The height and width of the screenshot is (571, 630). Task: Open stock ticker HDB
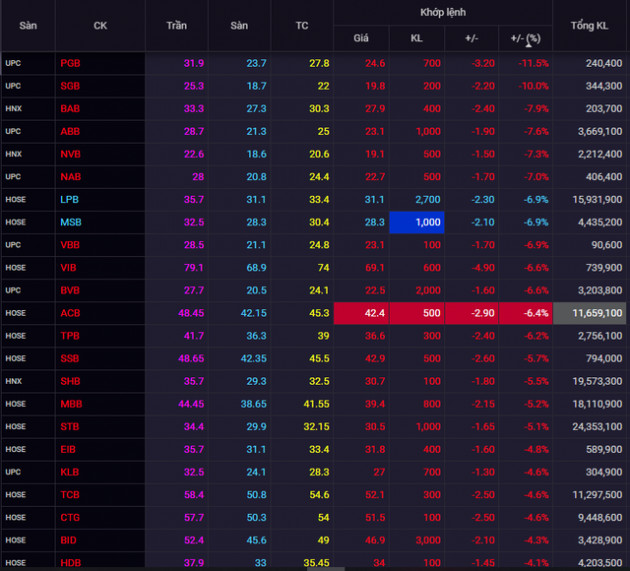pos(70,563)
